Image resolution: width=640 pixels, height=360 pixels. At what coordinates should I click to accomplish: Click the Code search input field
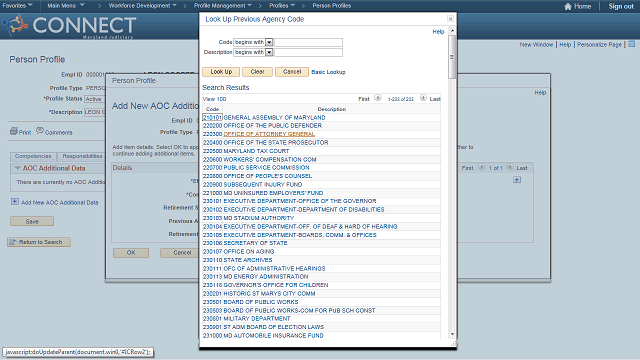point(309,42)
